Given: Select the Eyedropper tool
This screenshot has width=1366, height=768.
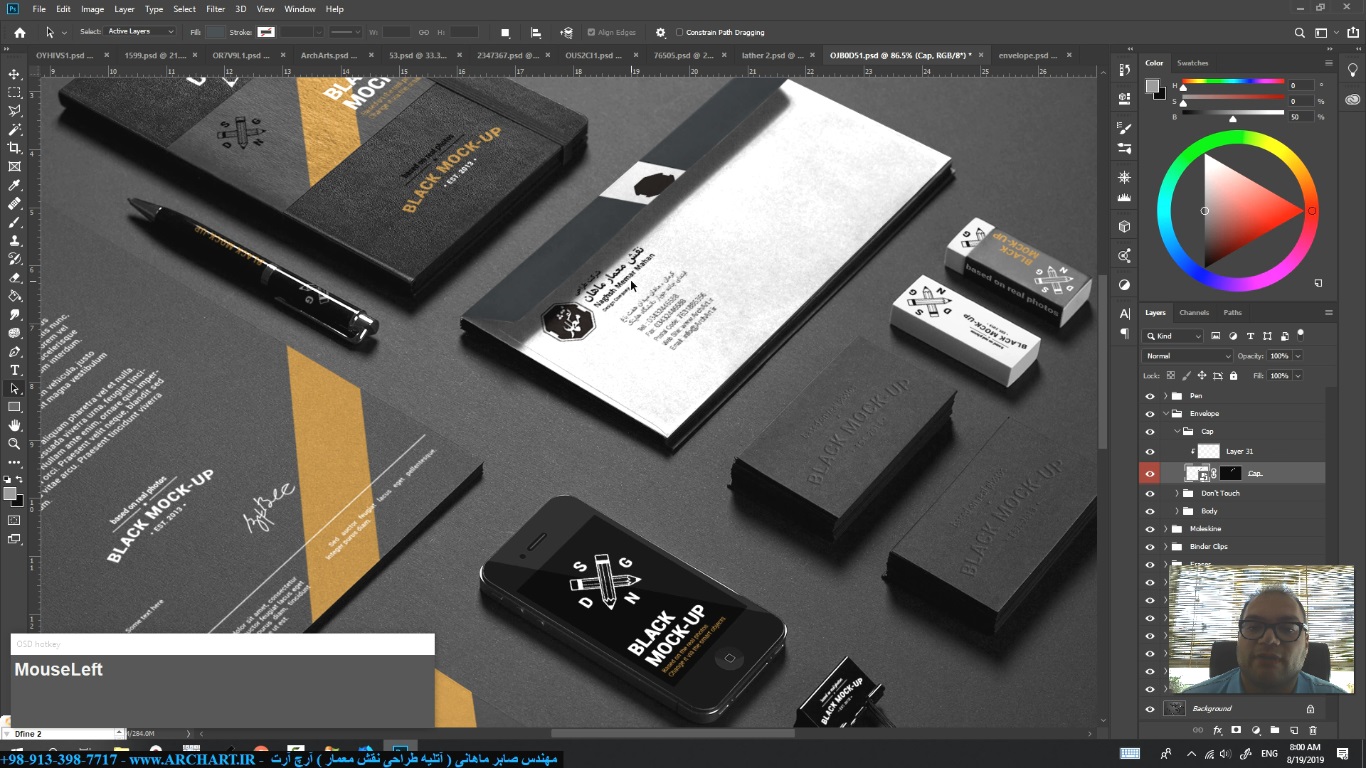Looking at the screenshot, I should coord(15,185).
